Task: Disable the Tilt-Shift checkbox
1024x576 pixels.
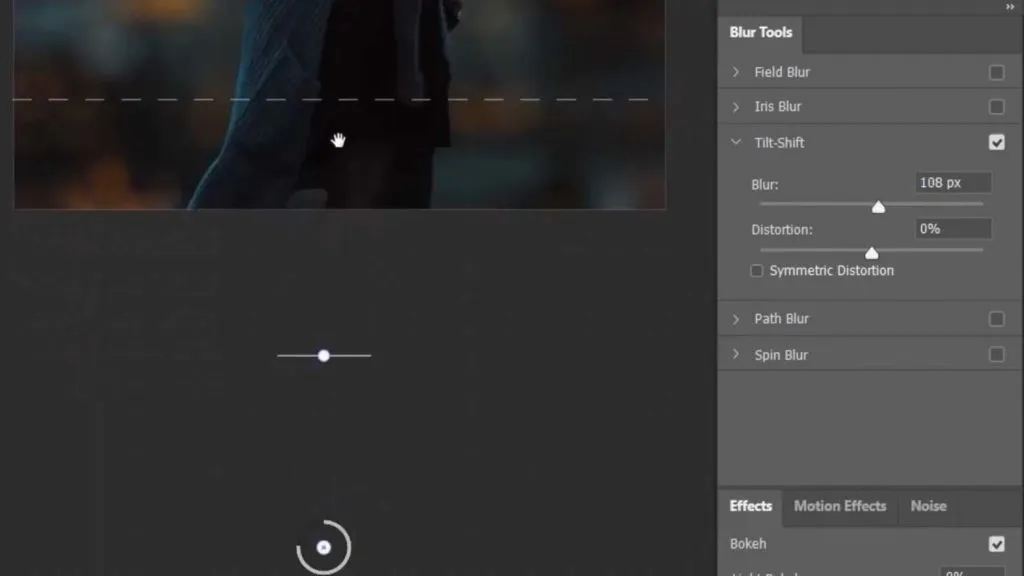Action: click(996, 143)
